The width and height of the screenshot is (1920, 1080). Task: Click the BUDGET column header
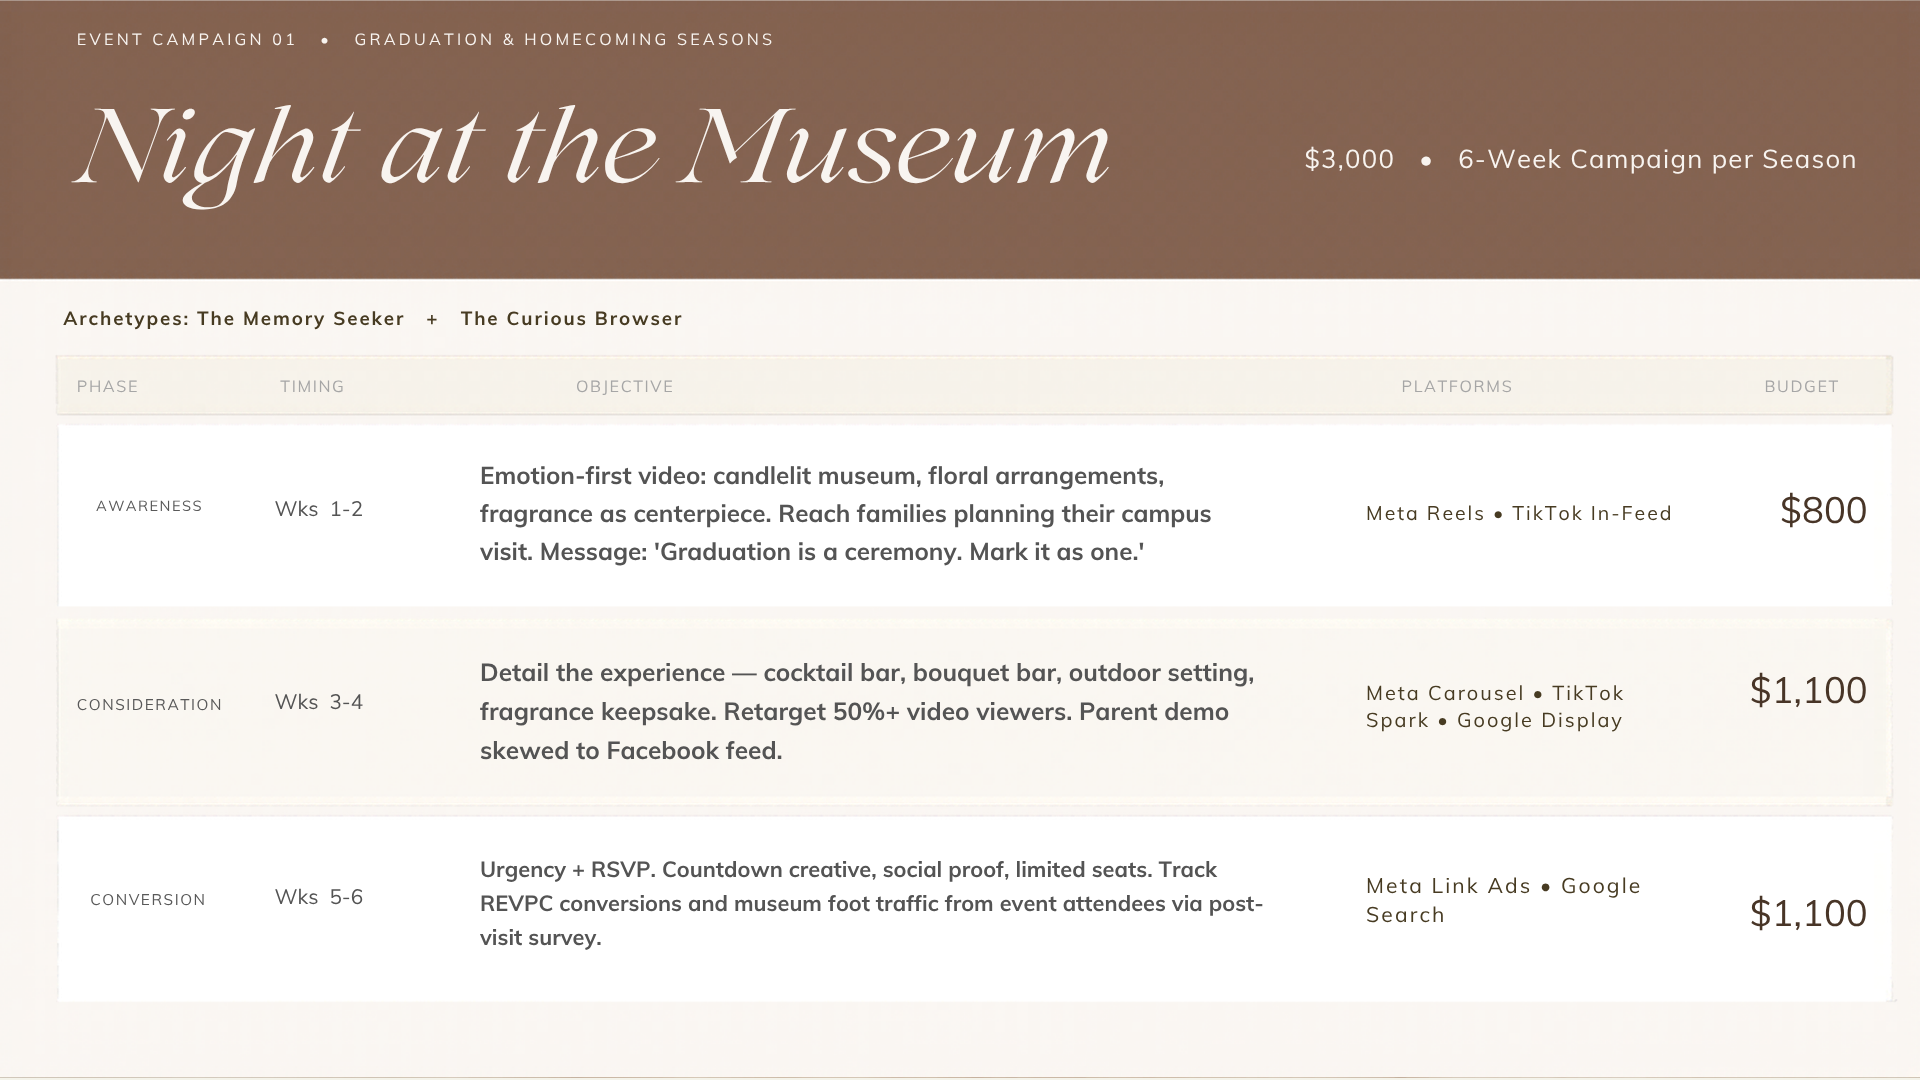[x=1801, y=387]
